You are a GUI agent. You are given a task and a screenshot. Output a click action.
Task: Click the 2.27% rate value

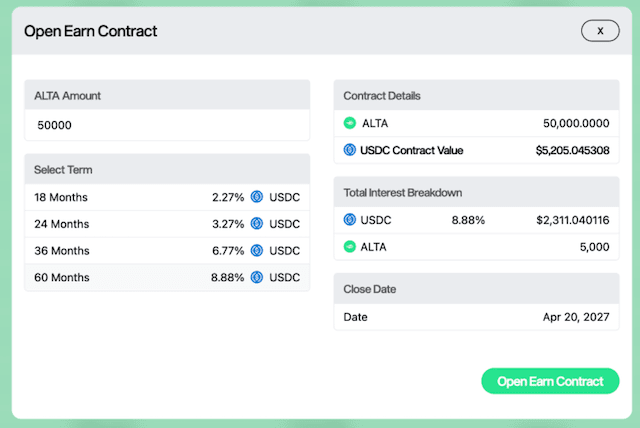228,197
